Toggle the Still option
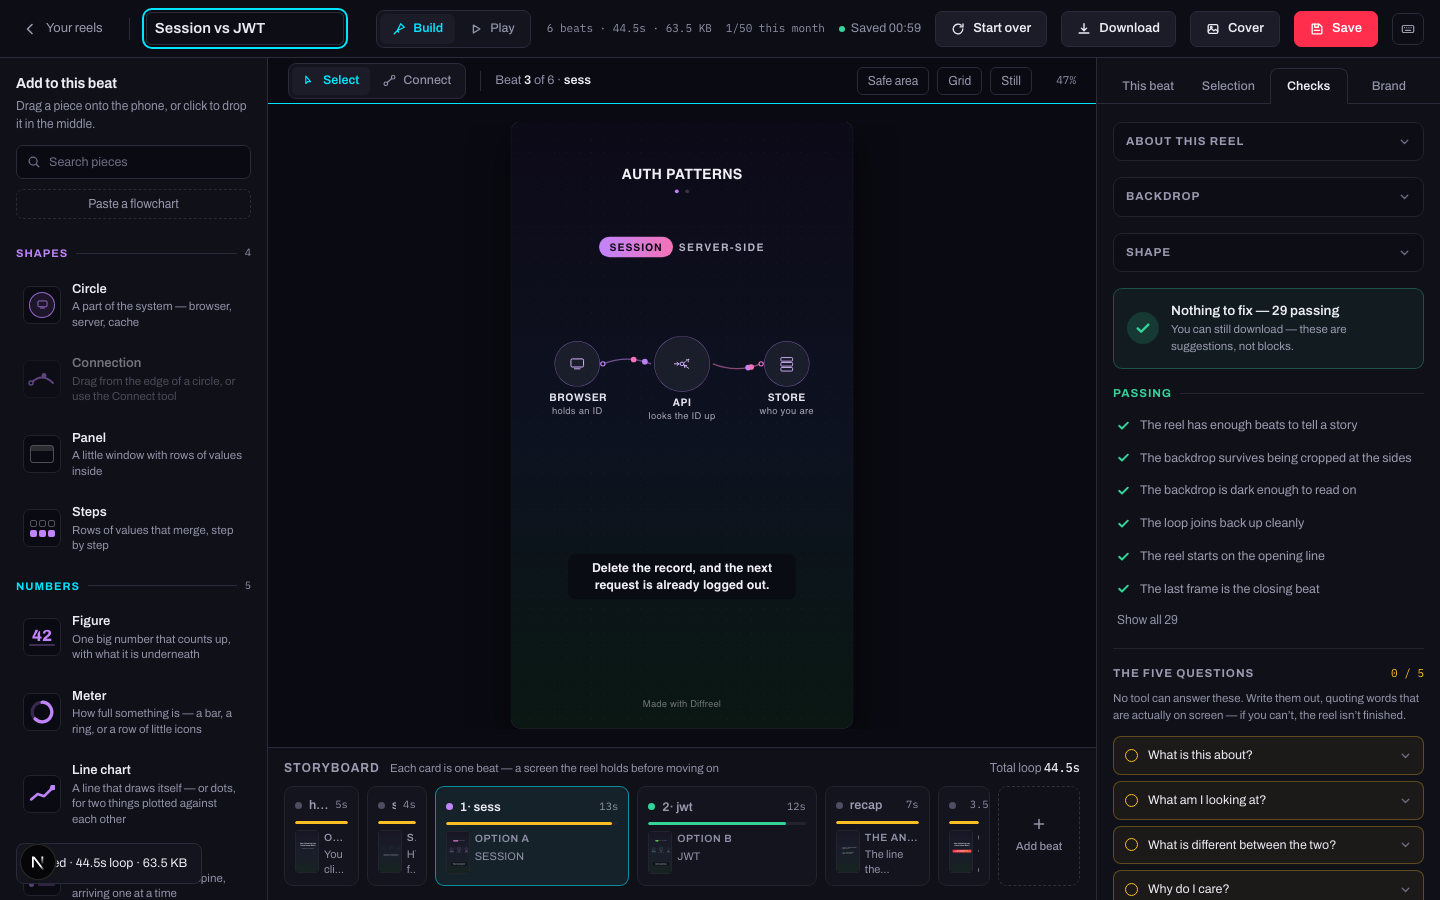The width and height of the screenshot is (1440, 900). [1011, 81]
